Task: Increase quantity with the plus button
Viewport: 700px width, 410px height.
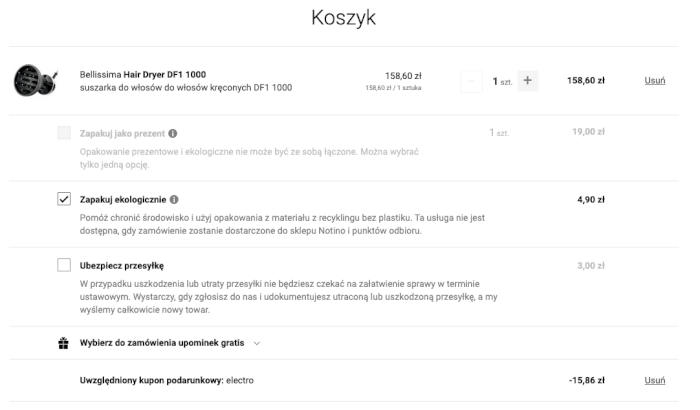Action: 528,81
